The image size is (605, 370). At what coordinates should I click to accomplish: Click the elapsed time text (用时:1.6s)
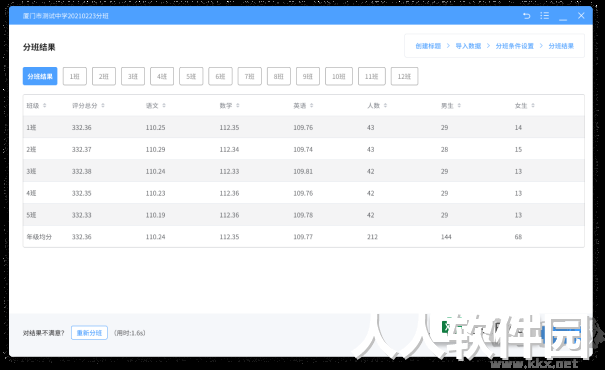click(130, 333)
